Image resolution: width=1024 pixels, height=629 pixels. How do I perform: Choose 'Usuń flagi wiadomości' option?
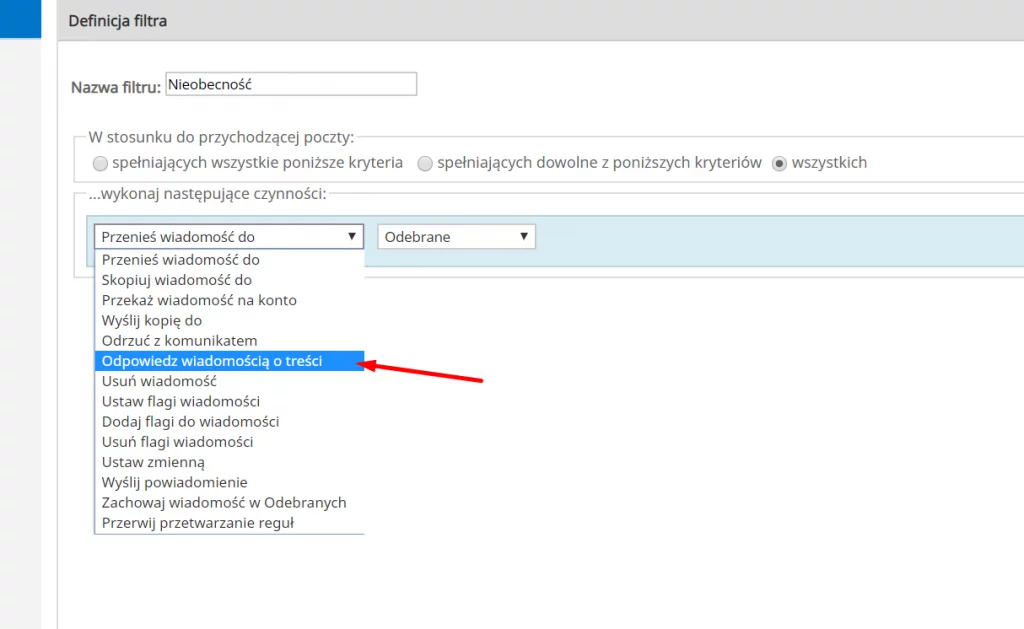point(229,442)
